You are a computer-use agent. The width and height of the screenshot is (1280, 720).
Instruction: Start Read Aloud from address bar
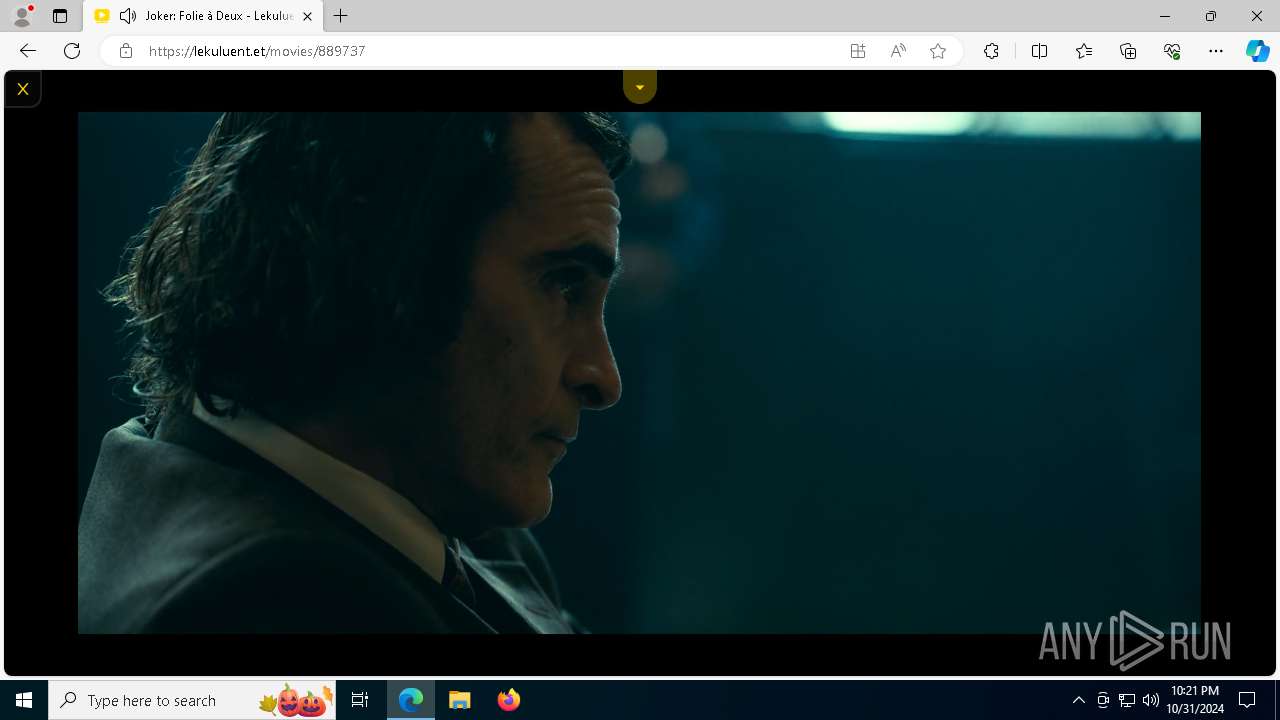(x=898, y=51)
